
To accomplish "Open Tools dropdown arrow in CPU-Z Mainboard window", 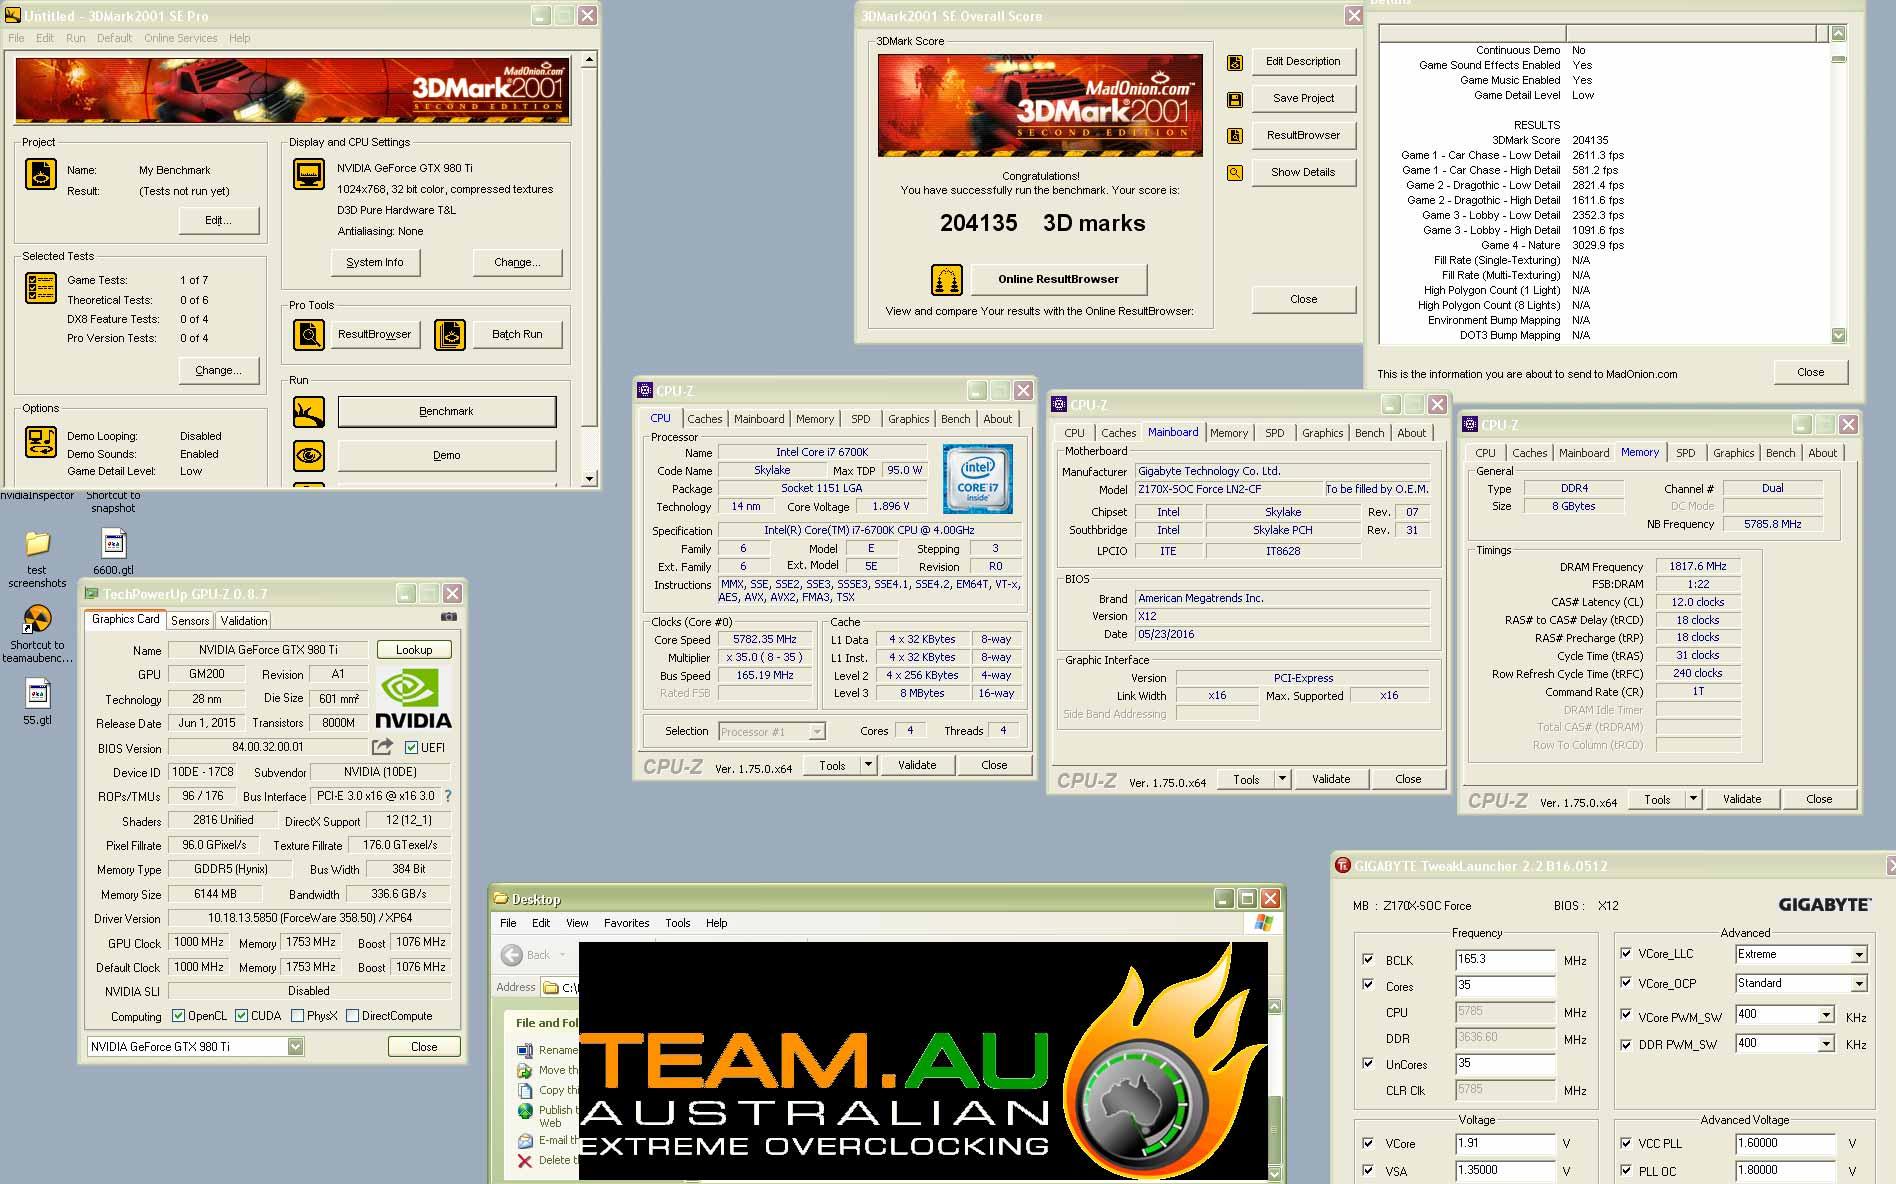I will pyautogui.click(x=1282, y=779).
